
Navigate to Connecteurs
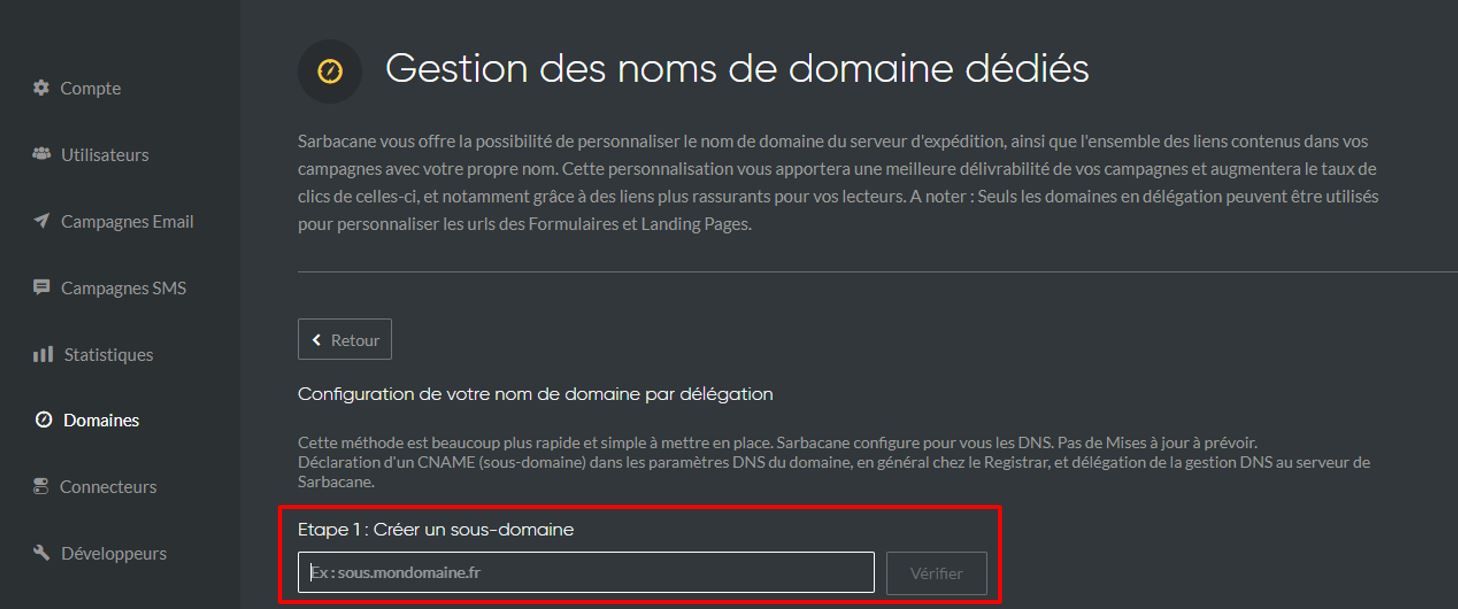tap(108, 487)
